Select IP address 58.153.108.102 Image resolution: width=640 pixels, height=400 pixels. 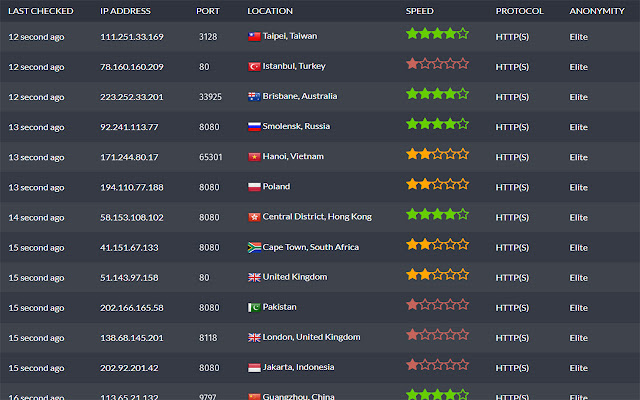click(x=132, y=218)
